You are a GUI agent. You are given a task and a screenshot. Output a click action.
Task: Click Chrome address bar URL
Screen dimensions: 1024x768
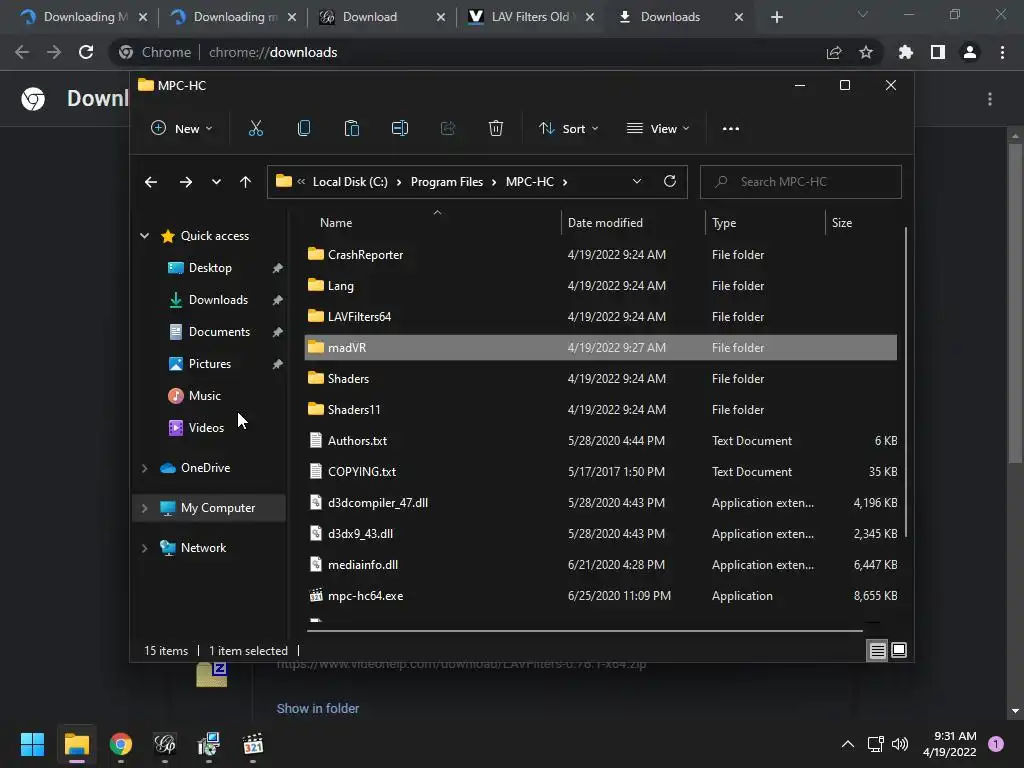click(273, 52)
